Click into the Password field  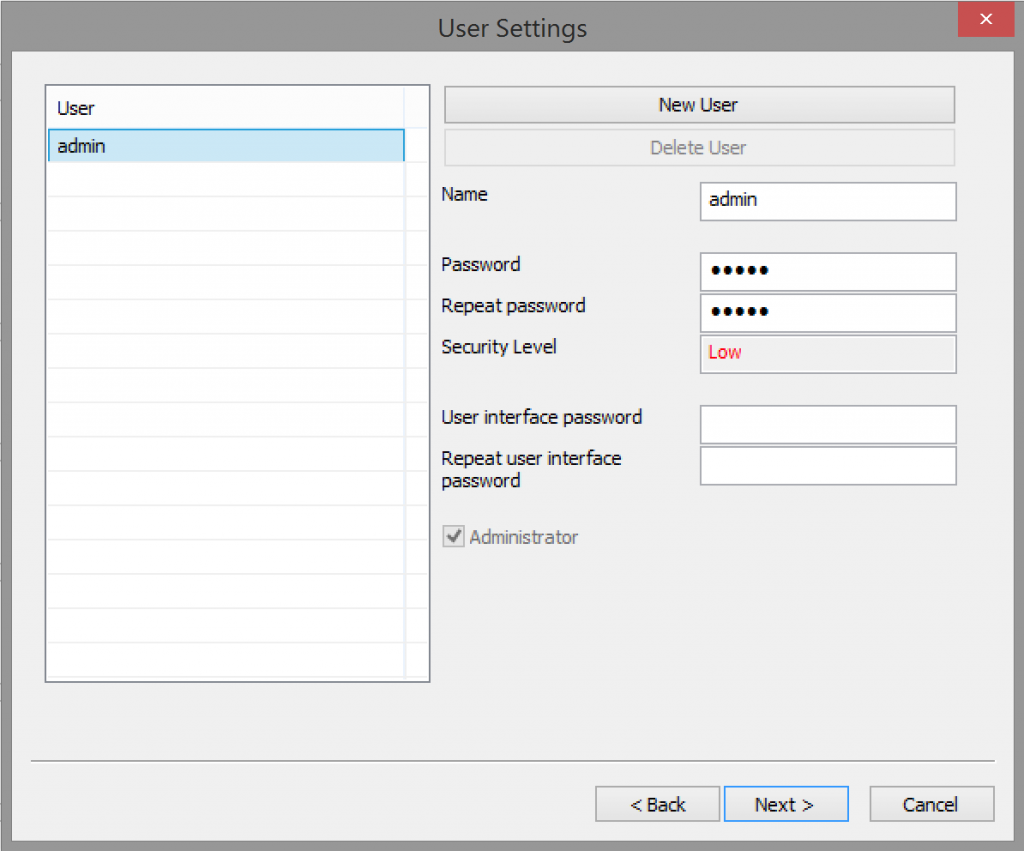827,271
